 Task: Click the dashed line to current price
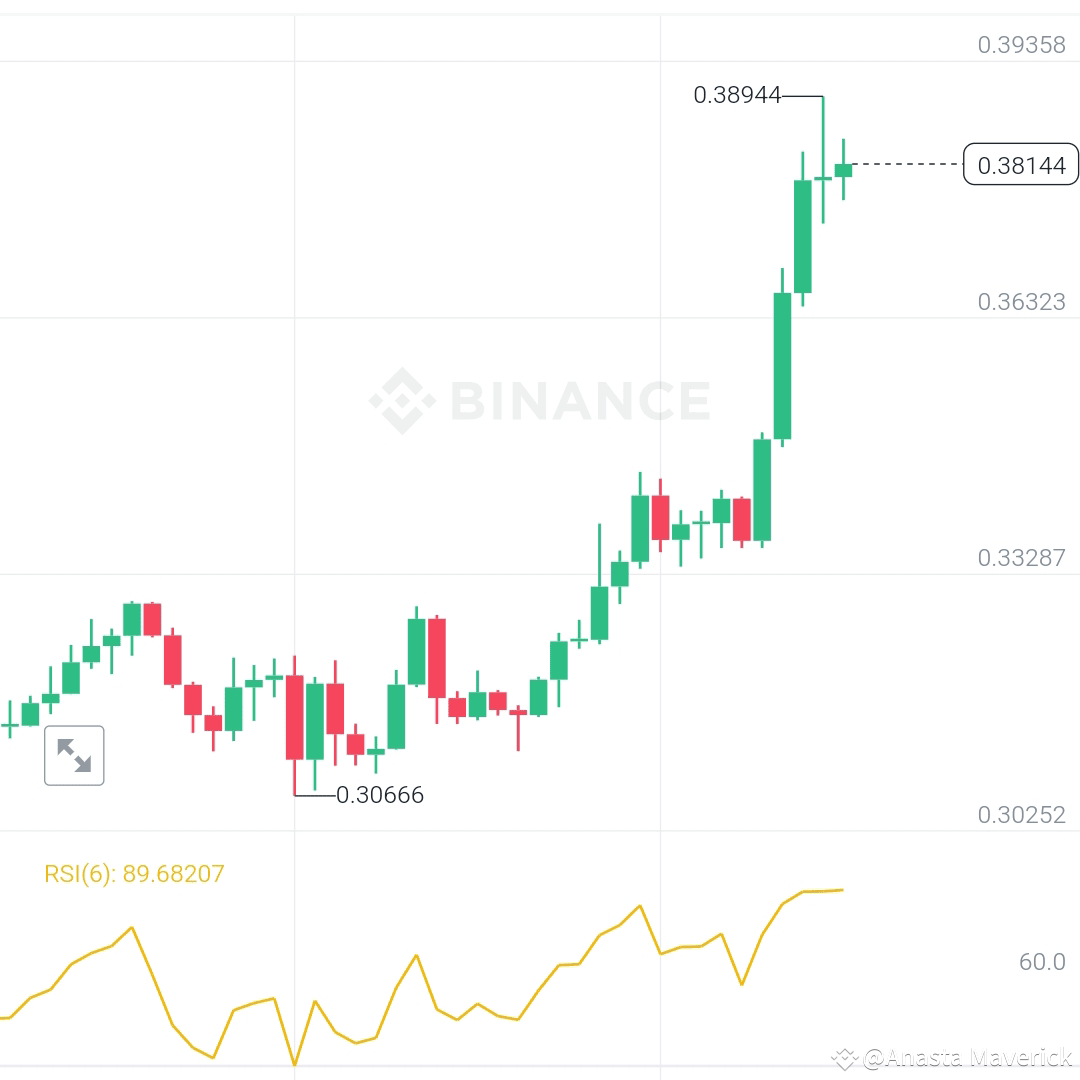[x=910, y=165]
